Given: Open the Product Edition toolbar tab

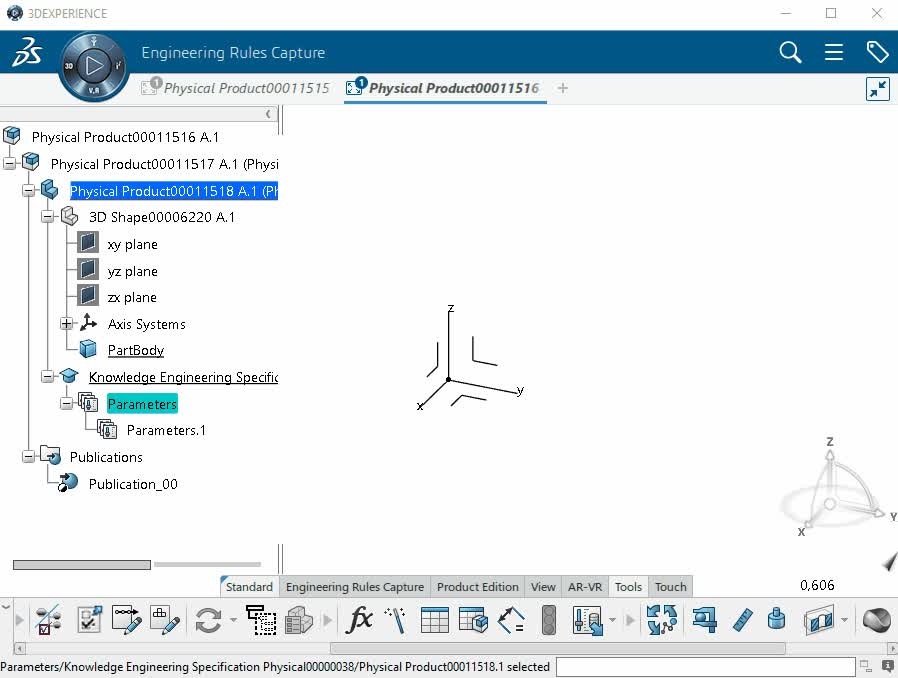Looking at the screenshot, I should pyautogui.click(x=478, y=587).
